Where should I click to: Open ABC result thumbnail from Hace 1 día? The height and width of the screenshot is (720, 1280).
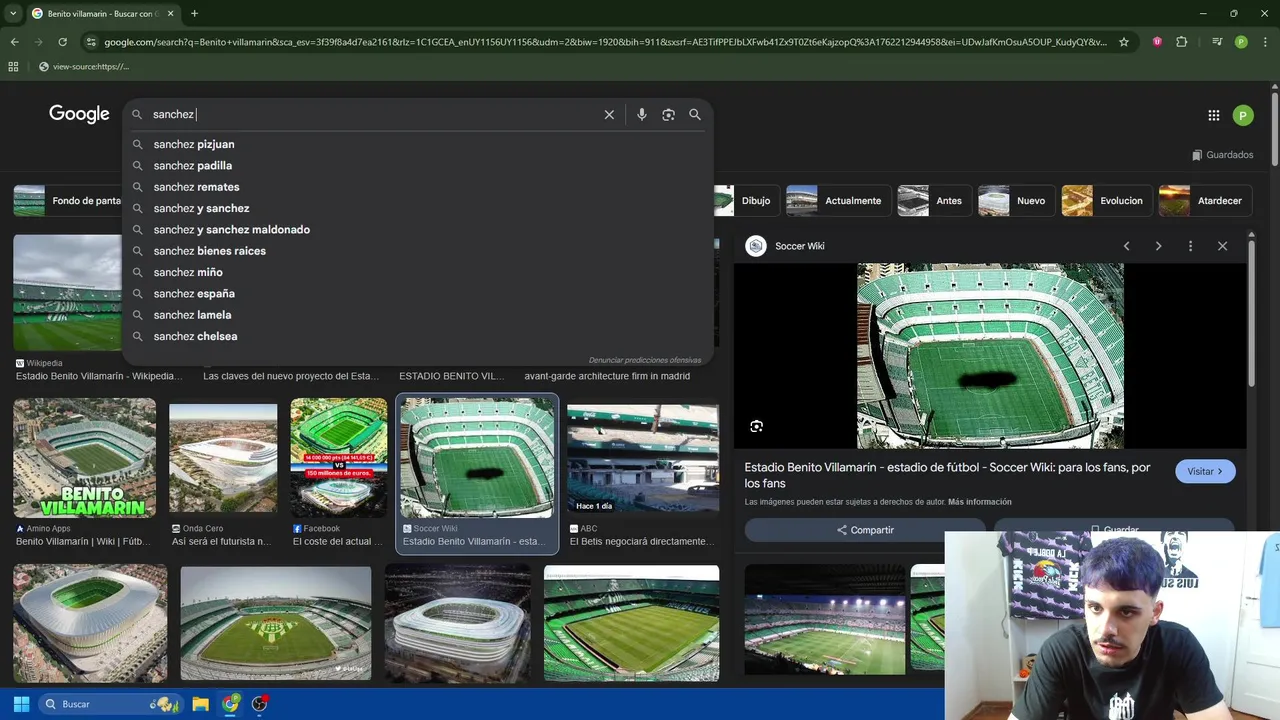pos(643,458)
